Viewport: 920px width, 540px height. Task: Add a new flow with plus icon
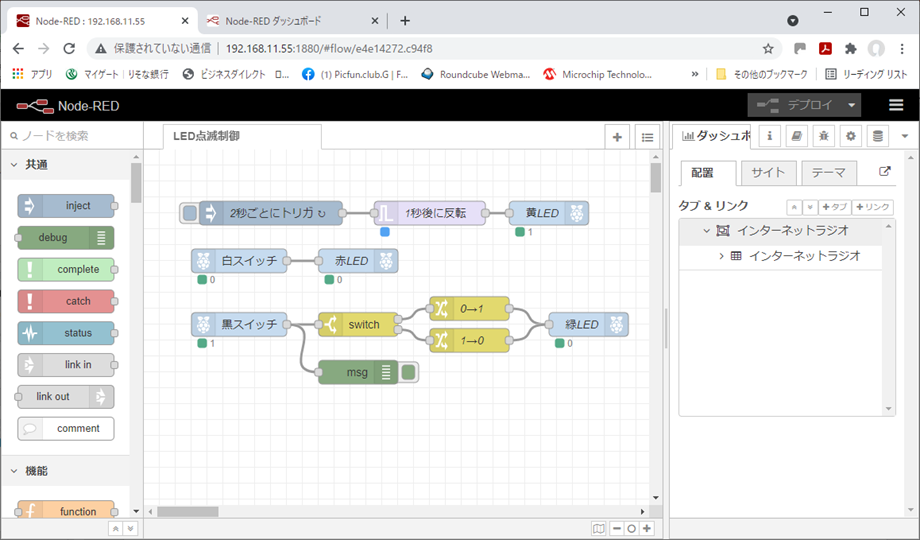click(617, 137)
